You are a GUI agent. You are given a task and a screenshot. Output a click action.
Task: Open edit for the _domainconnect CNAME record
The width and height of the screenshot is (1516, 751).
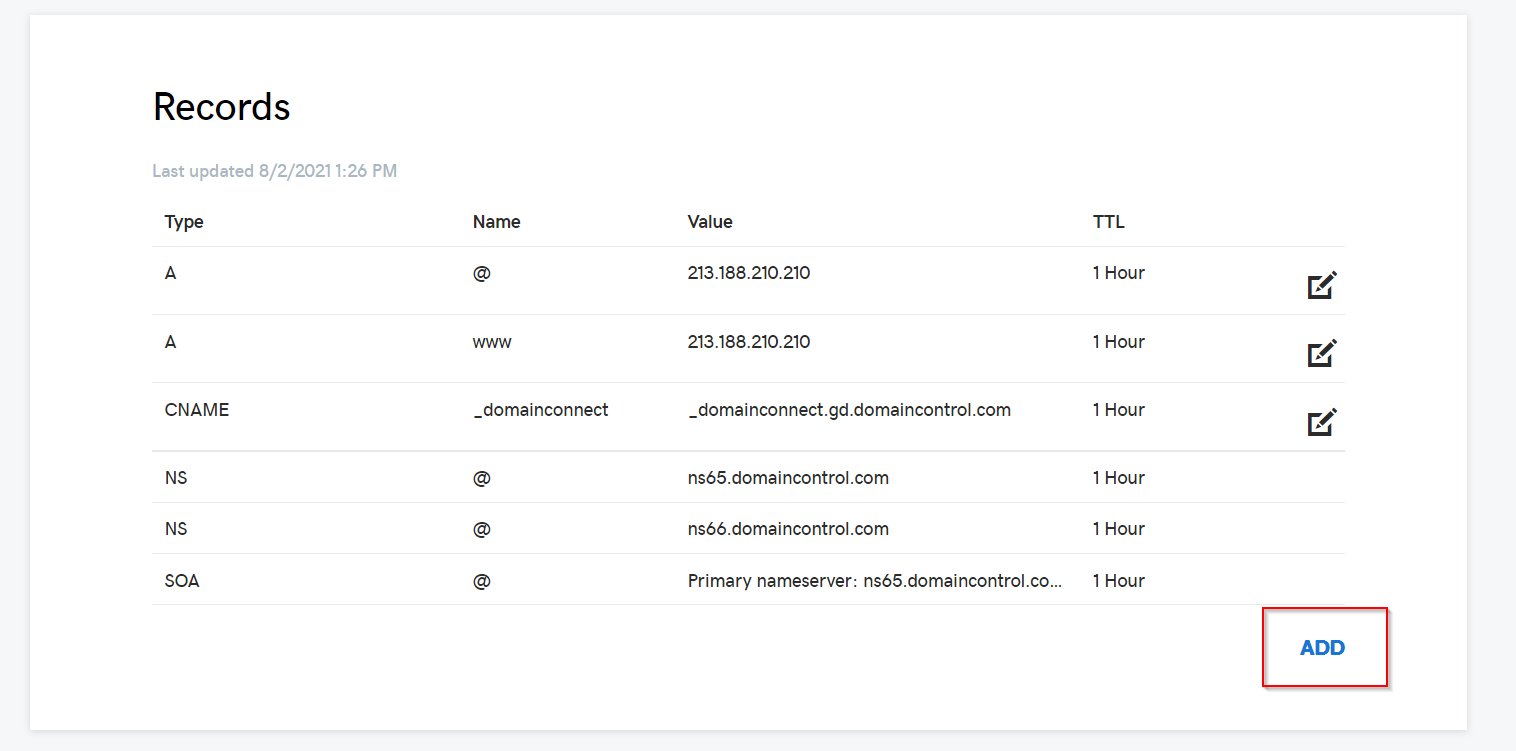point(1322,422)
